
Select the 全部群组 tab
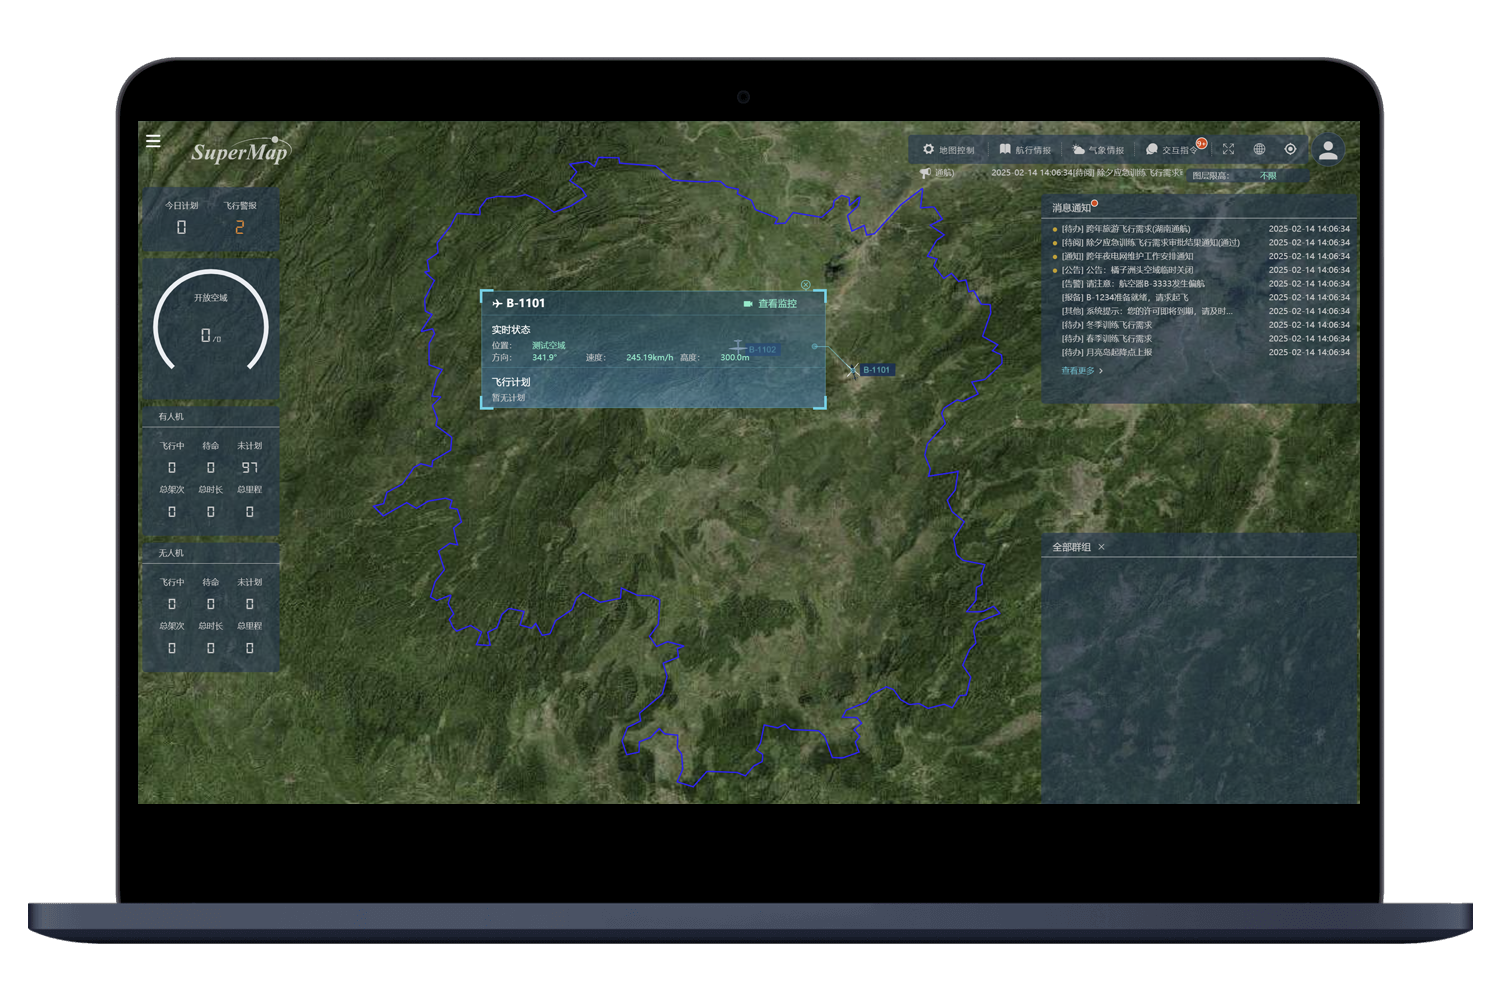[1071, 547]
